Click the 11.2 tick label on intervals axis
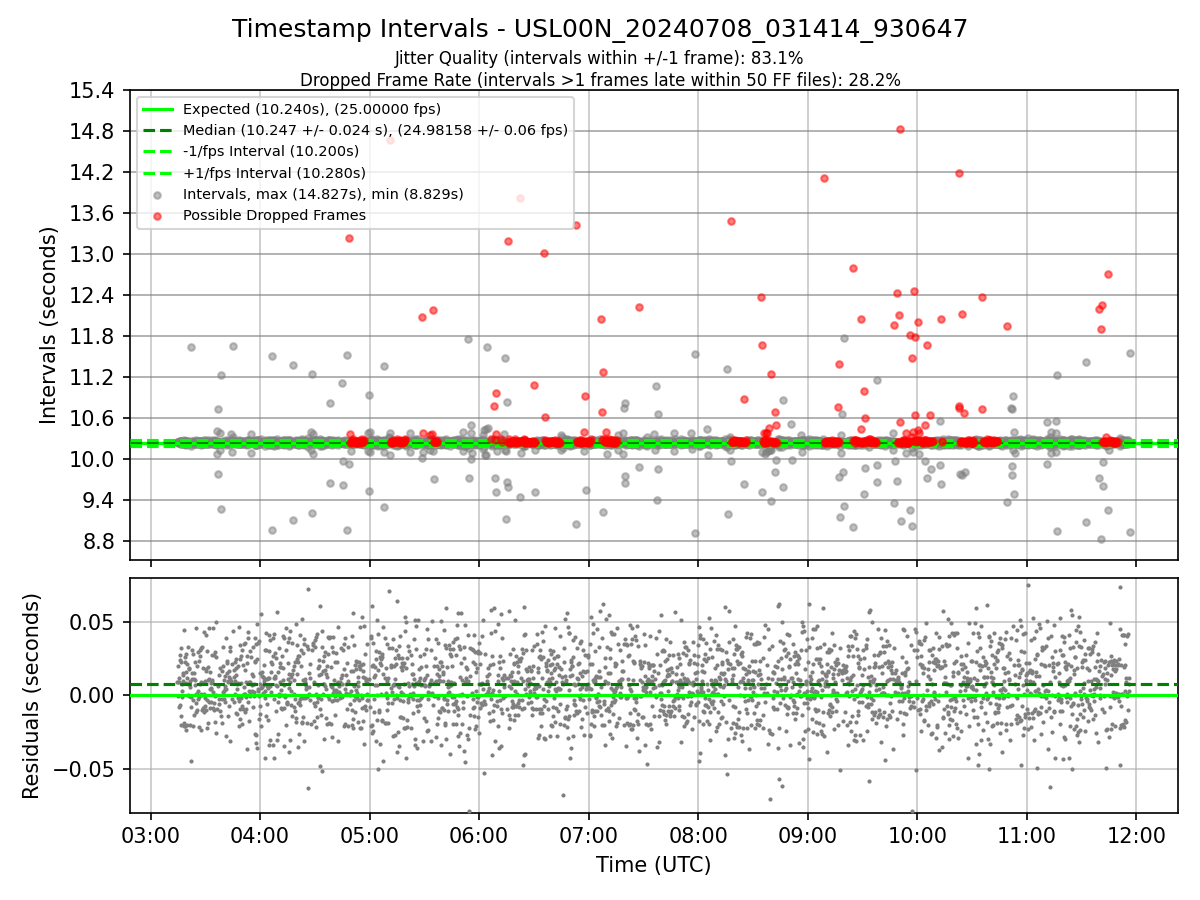This screenshot has height=900, width=1200. pyautogui.click(x=93, y=378)
